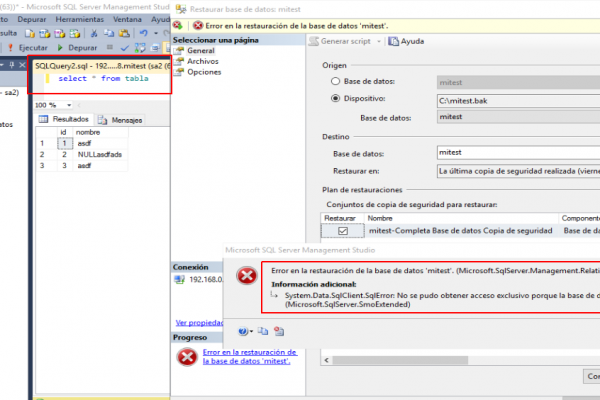Click the Restaurar en última copia field
Image resolution: width=600 pixels, height=400 pixels.
click(x=518, y=171)
